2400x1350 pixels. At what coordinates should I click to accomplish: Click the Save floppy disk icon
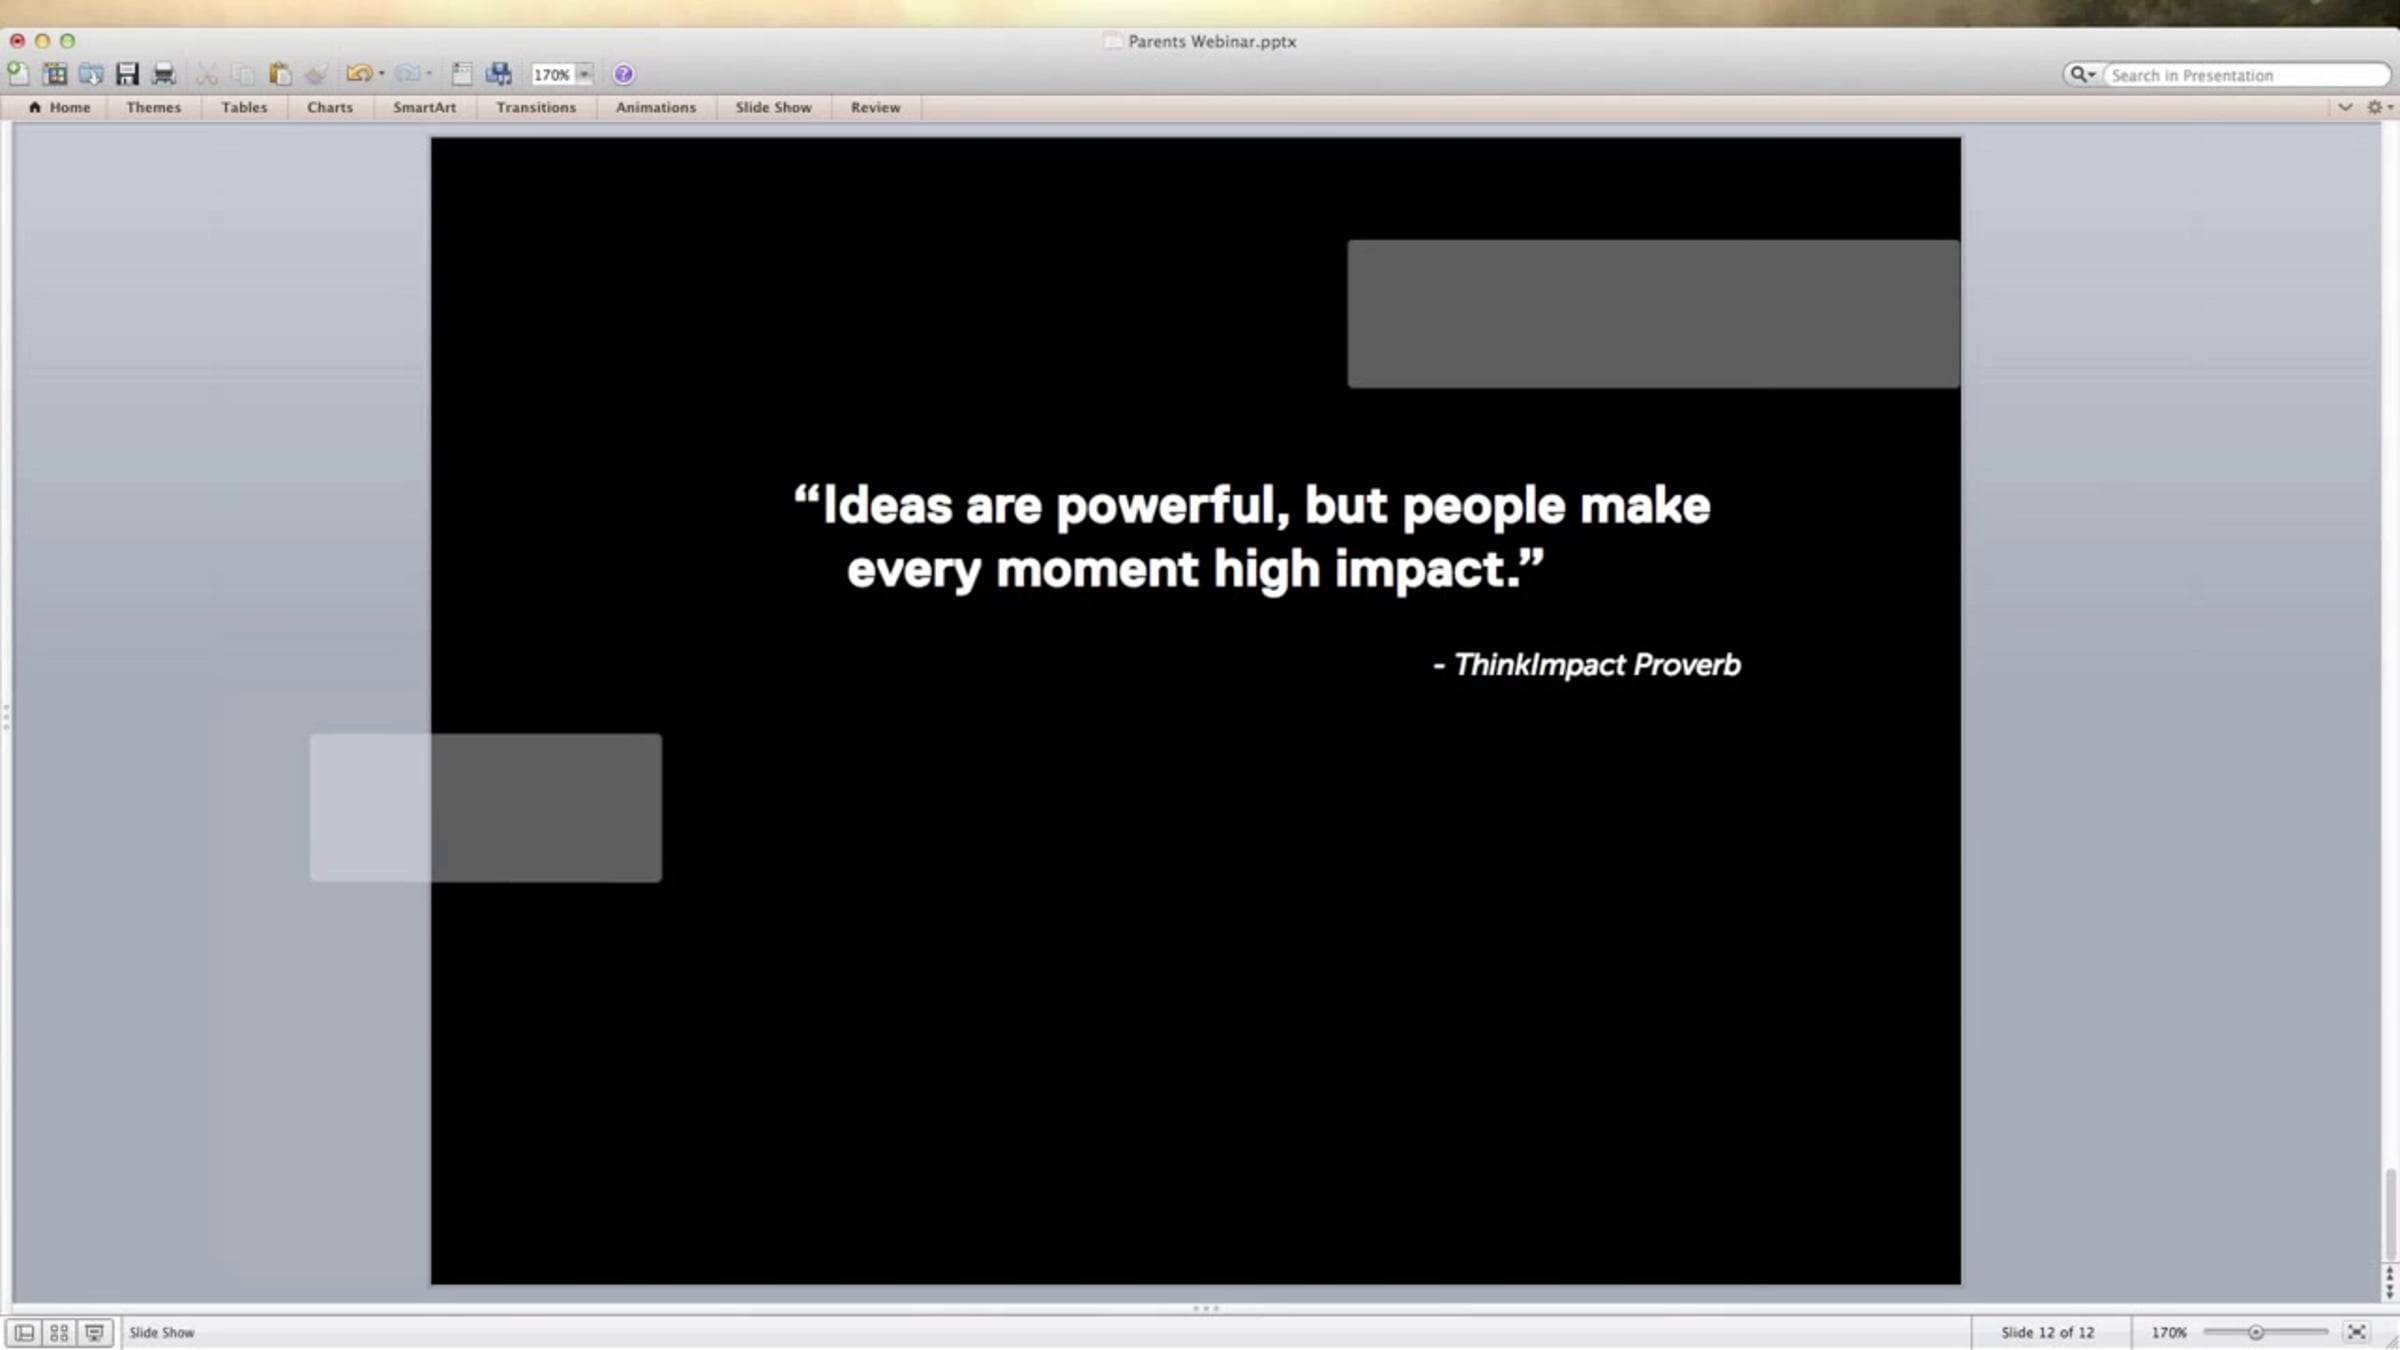click(x=127, y=74)
